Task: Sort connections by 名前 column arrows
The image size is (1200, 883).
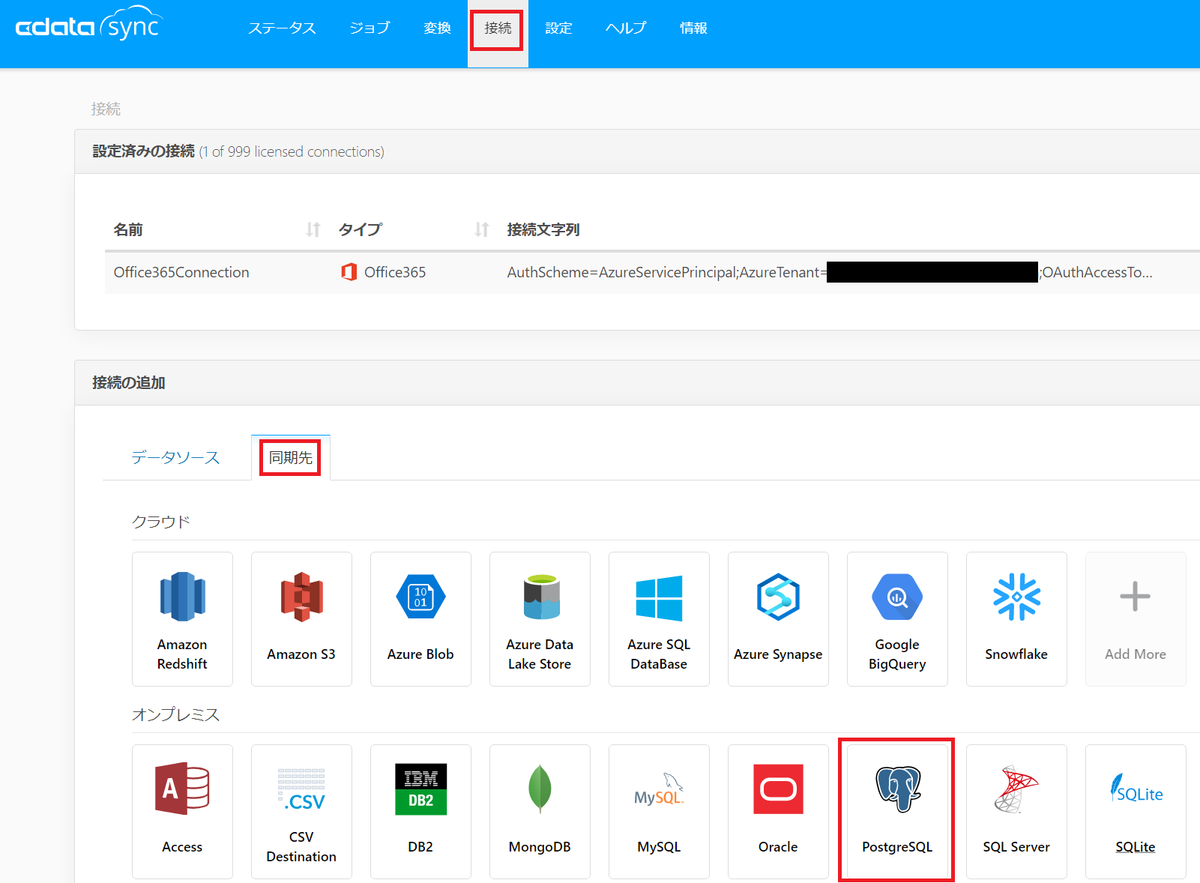Action: coord(313,230)
